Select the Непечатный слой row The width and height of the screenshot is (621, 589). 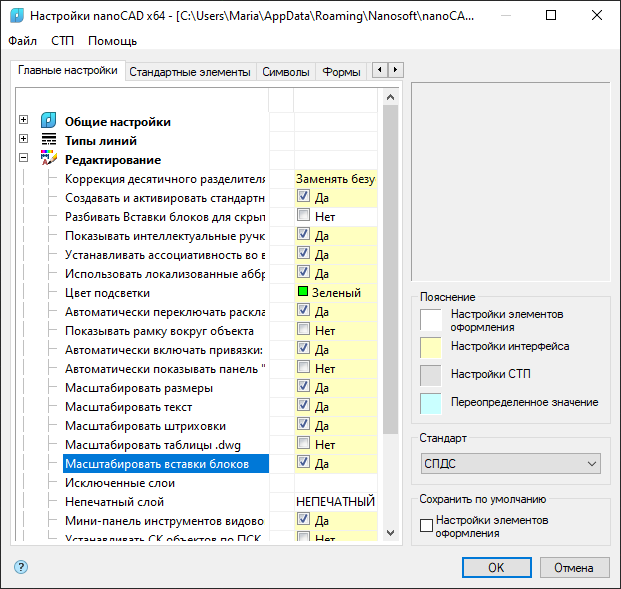[x=164, y=502]
